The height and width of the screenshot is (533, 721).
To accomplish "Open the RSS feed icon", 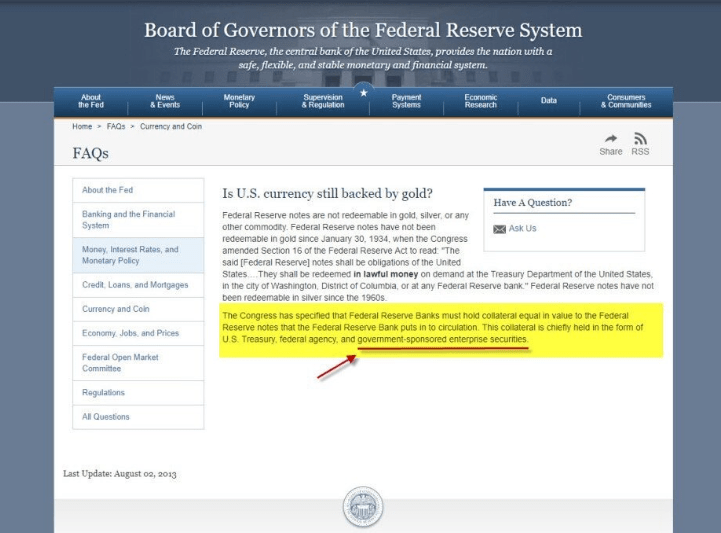I will [640, 139].
